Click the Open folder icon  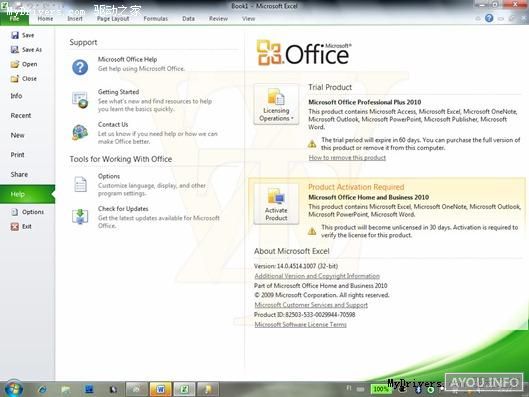pos(15,64)
